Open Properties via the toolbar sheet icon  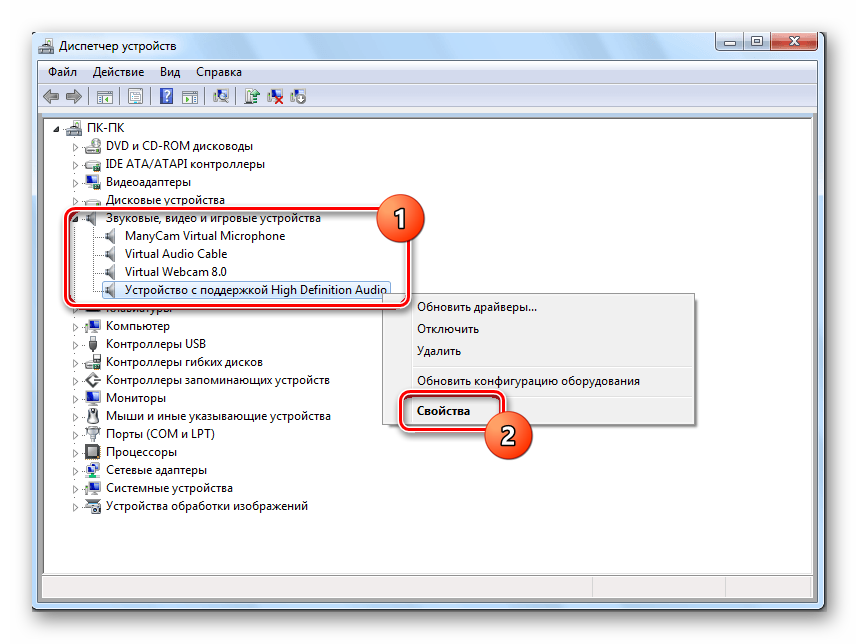pos(135,97)
